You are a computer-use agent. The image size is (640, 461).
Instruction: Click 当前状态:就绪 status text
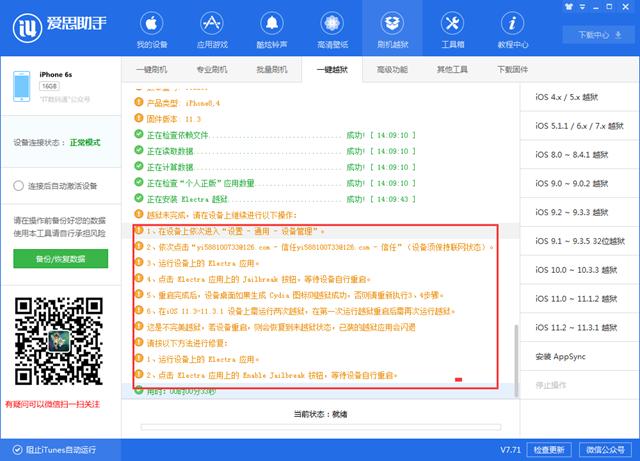click(x=320, y=414)
